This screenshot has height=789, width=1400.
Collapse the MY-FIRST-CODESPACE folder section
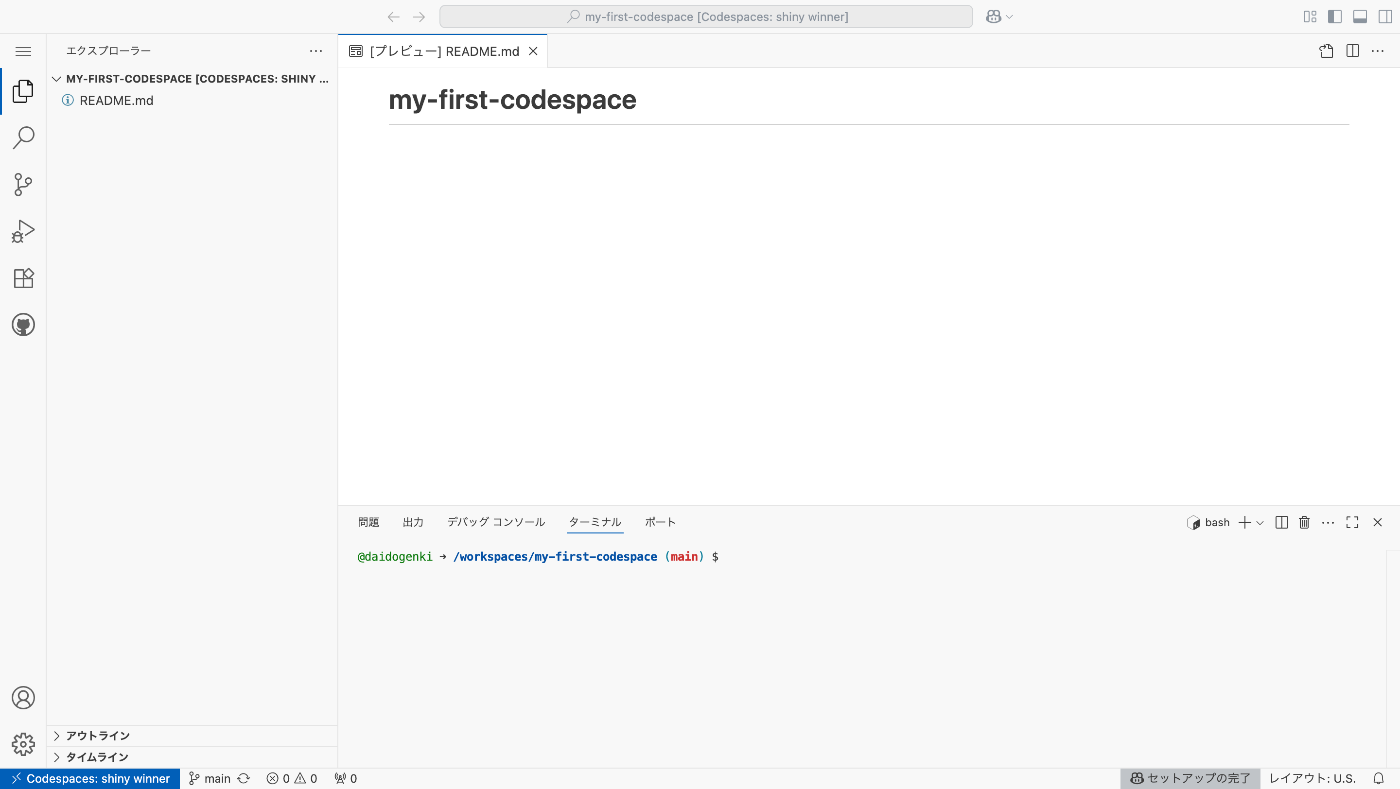(190, 79)
